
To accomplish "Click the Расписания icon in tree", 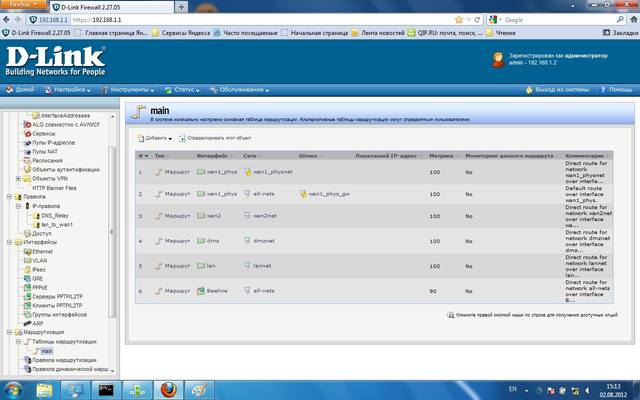I will pyautogui.click(x=27, y=160).
